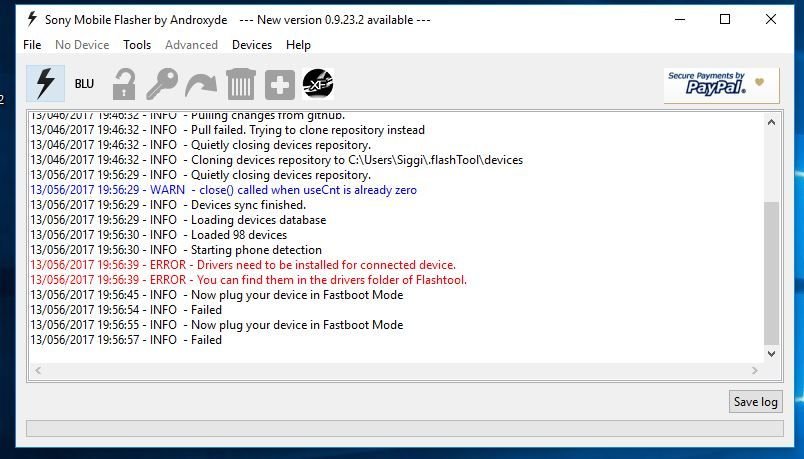This screenshot has height=459, width=804.
Task: Click the 19:56:45 'Now plug your device' line
Action: point(216,295)
